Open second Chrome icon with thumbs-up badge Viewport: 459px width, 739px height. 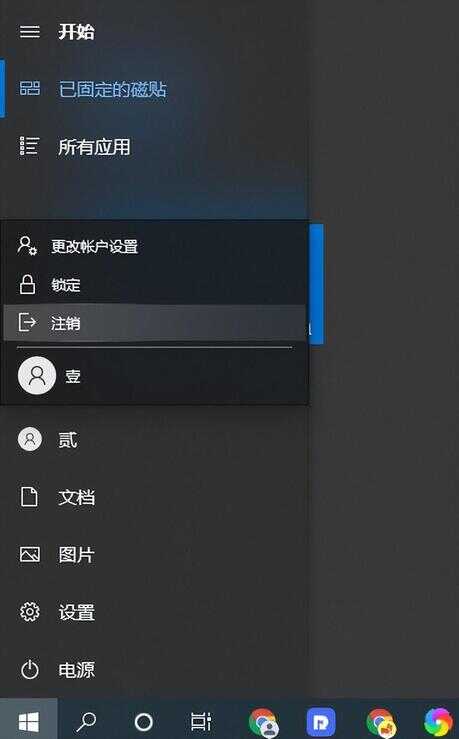(x=381, y=722)
